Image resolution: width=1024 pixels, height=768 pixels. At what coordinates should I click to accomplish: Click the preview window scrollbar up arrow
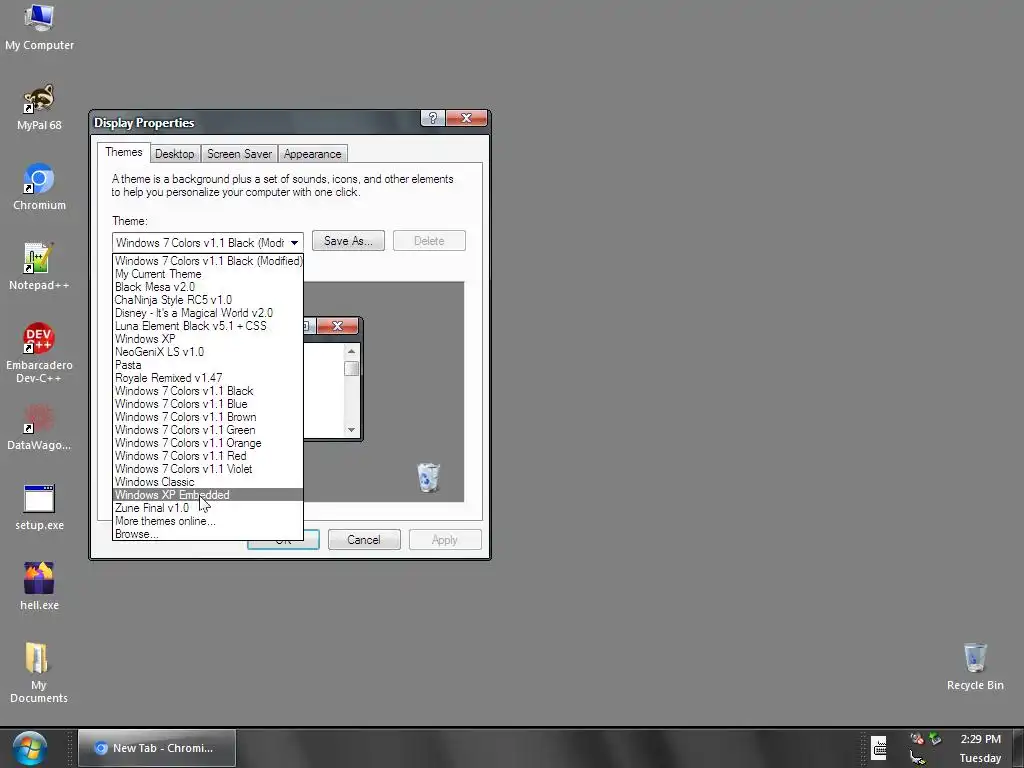[x=351, y=351]
